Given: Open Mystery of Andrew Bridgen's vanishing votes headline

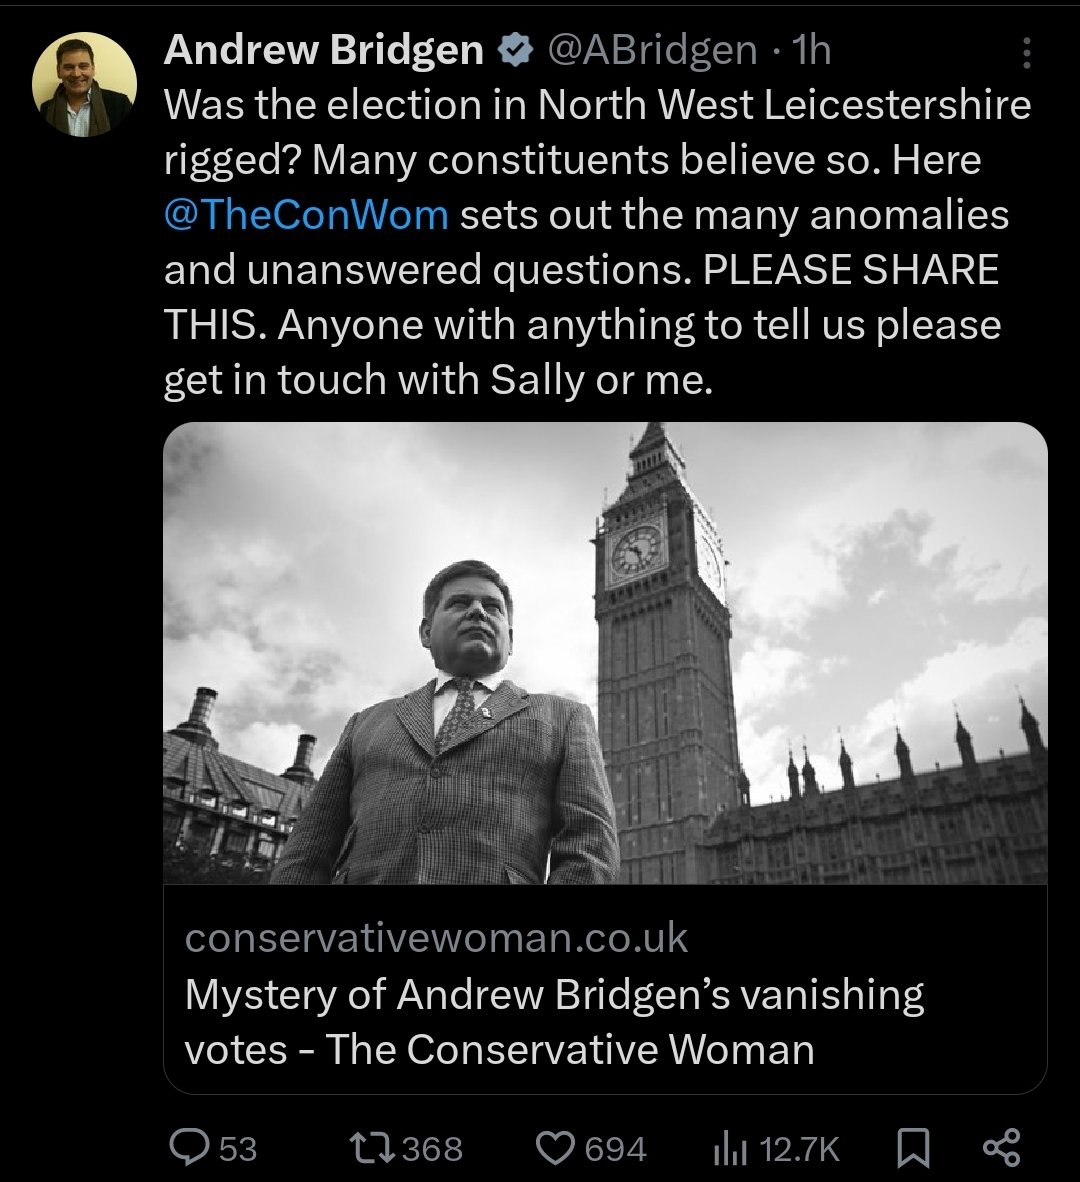Looking at the screenshot, I should click(x=554, y=1021).
